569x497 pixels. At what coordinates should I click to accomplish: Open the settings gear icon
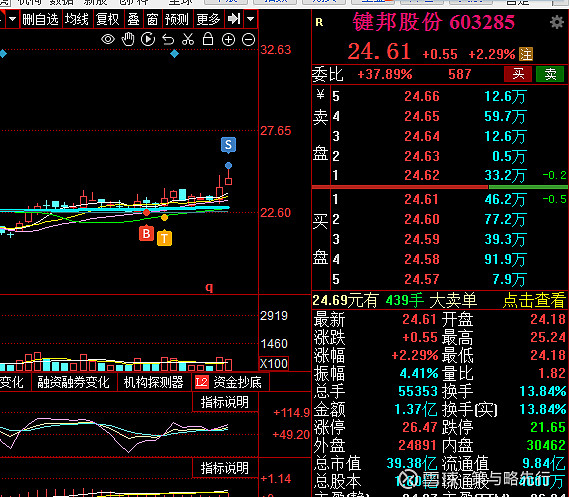557,22
